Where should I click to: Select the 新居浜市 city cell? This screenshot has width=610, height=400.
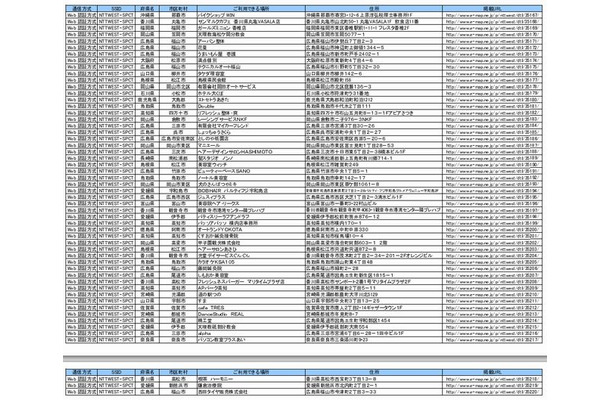[x=178, y=386]
